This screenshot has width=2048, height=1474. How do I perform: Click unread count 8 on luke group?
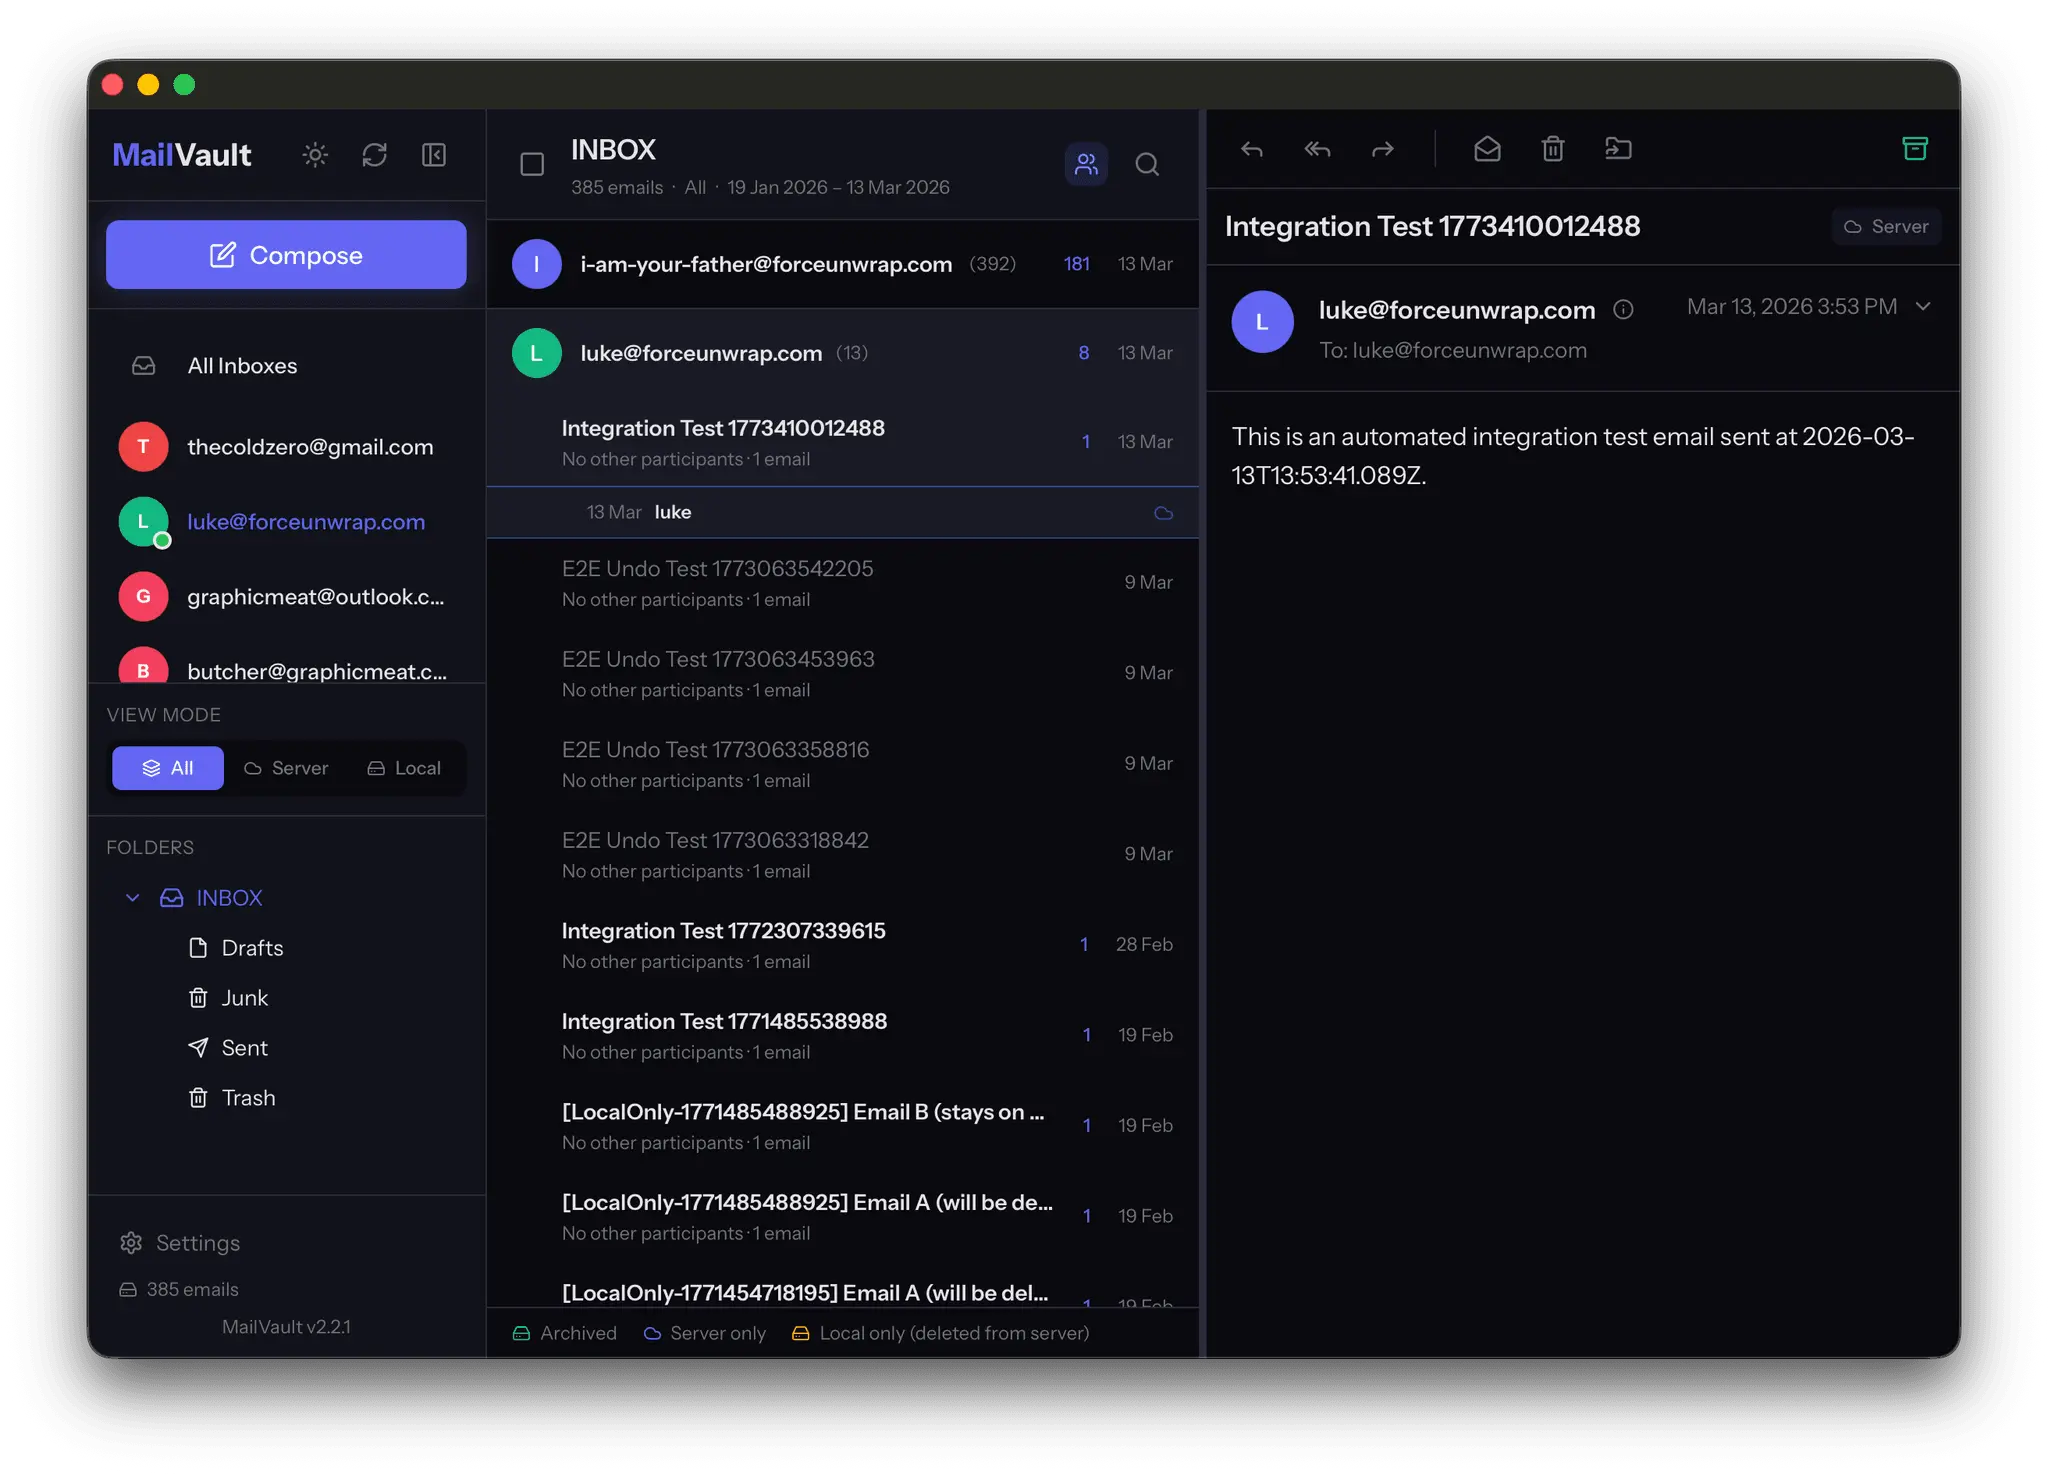pos(1084,353)
